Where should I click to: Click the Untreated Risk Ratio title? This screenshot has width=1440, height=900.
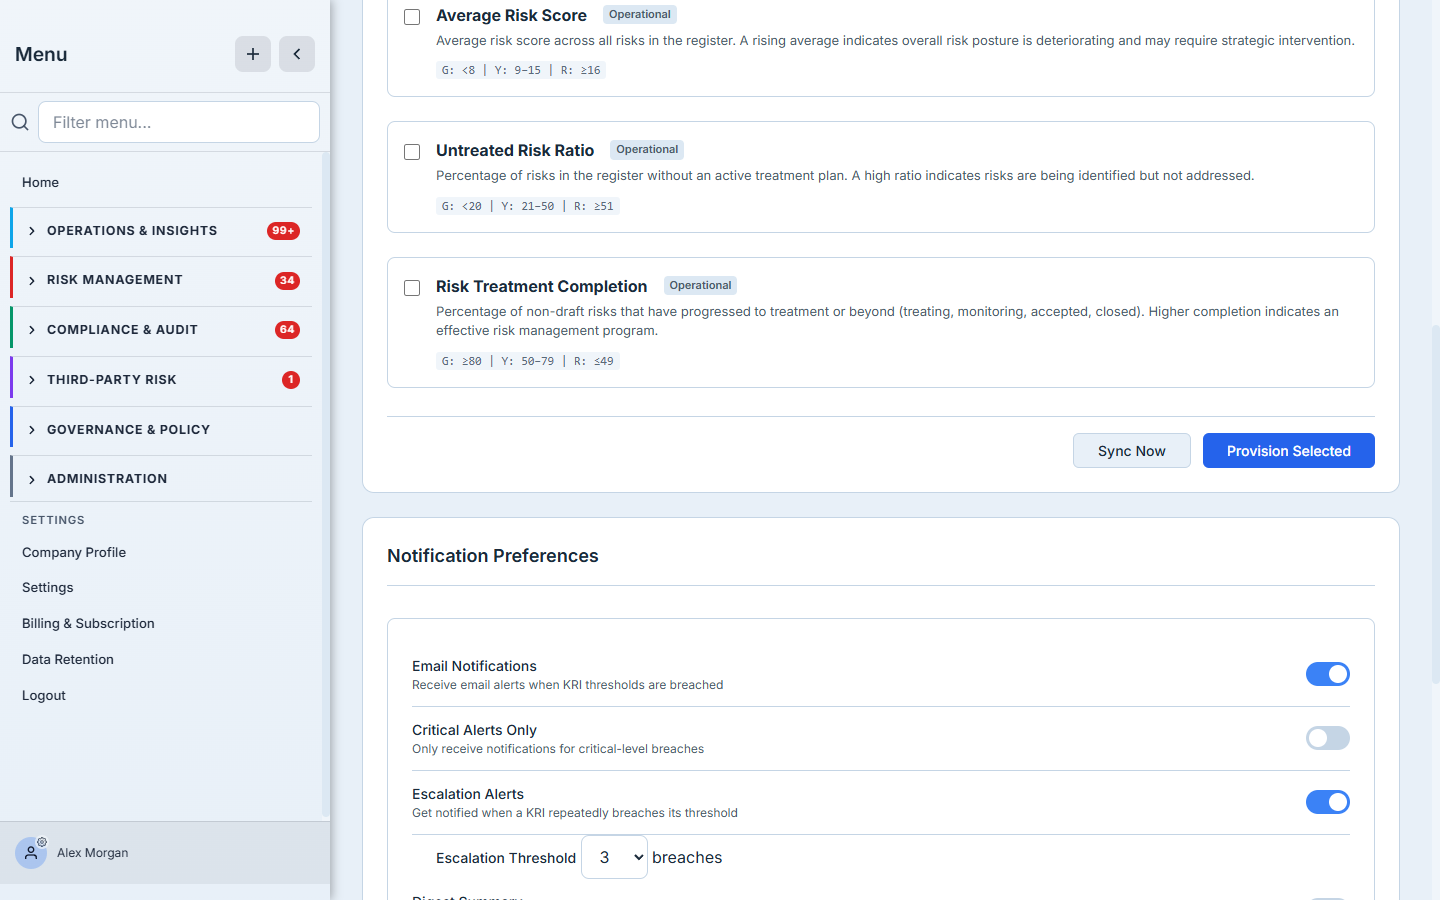(x=515, y=151)
